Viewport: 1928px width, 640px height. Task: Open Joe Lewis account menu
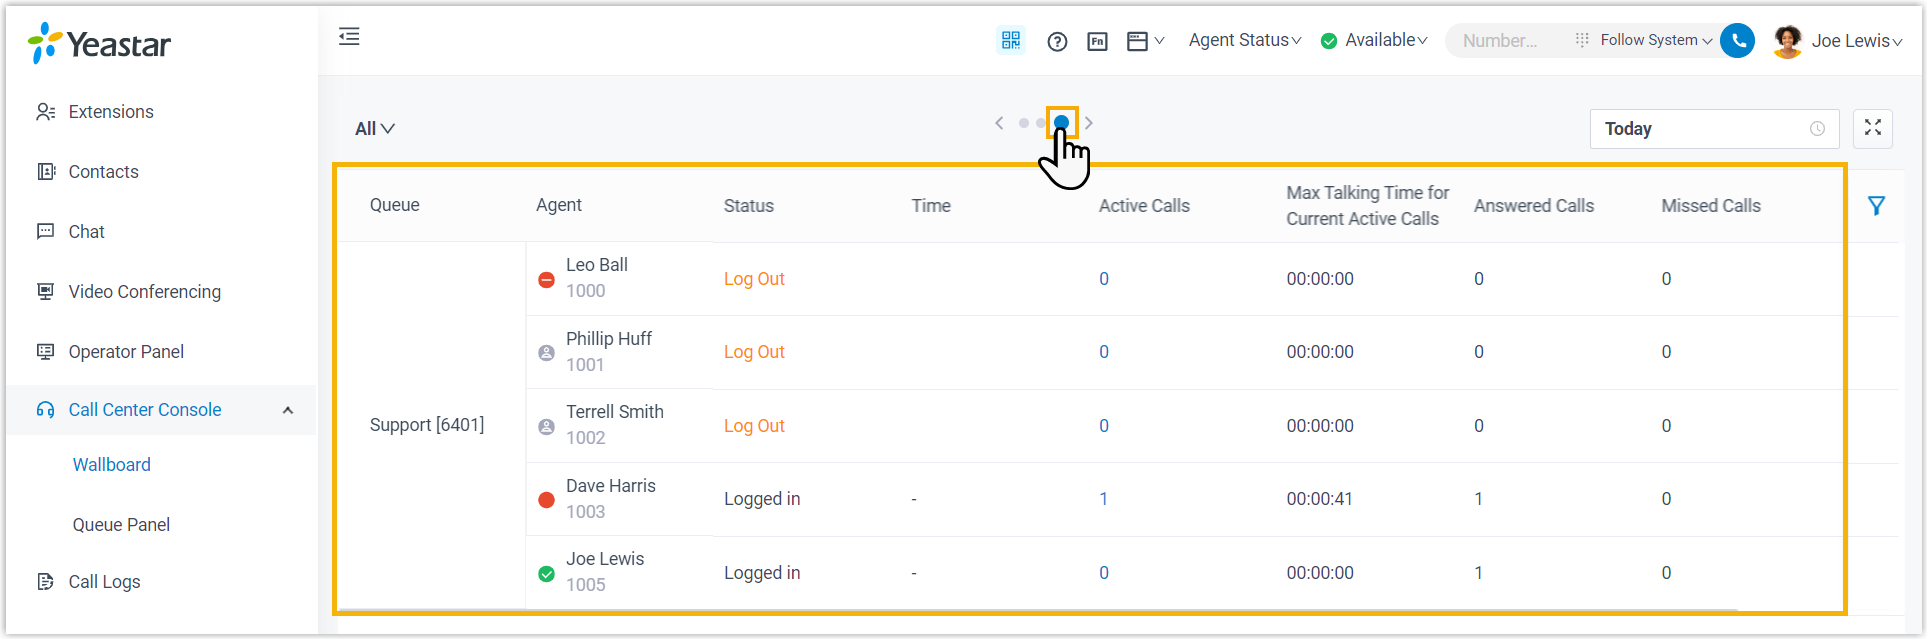click(1838, 41)
